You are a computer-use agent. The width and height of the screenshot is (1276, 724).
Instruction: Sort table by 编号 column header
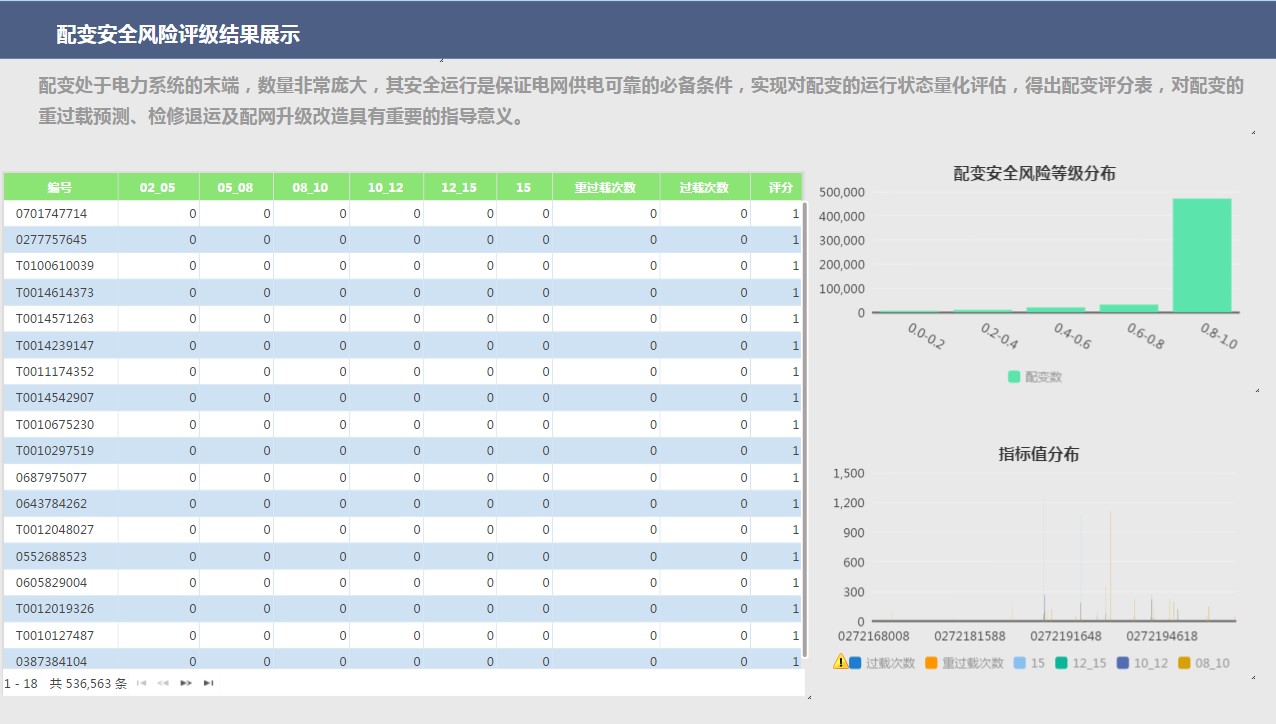point(60,187)
